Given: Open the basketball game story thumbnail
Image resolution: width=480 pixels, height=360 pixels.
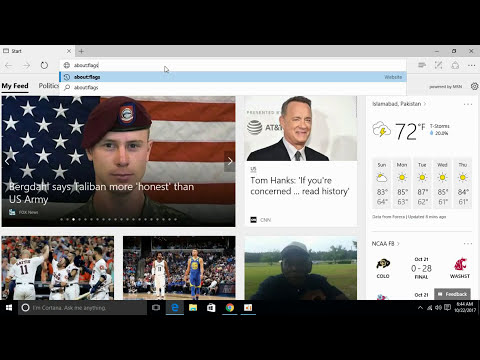Looking at the screenshot, I should (x=179, y=268).
